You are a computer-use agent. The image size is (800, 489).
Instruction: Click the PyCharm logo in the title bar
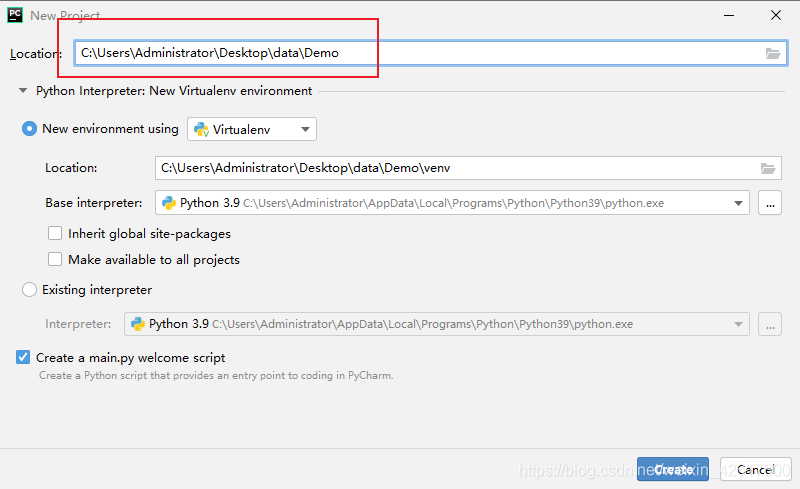point(15,15)
